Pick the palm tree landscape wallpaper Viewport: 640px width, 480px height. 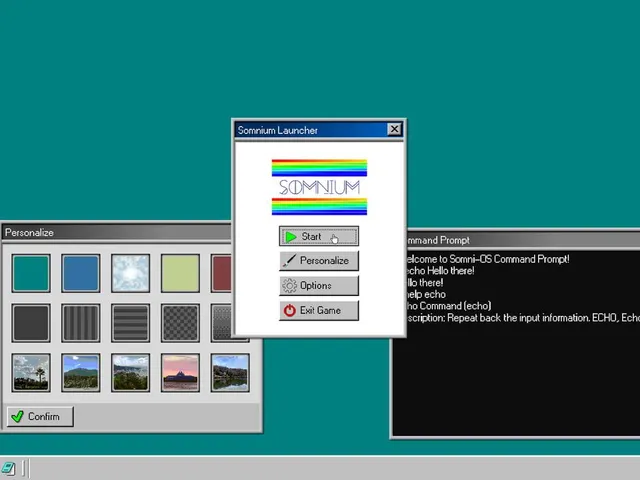pyautogui.click(x=31, y=373)
